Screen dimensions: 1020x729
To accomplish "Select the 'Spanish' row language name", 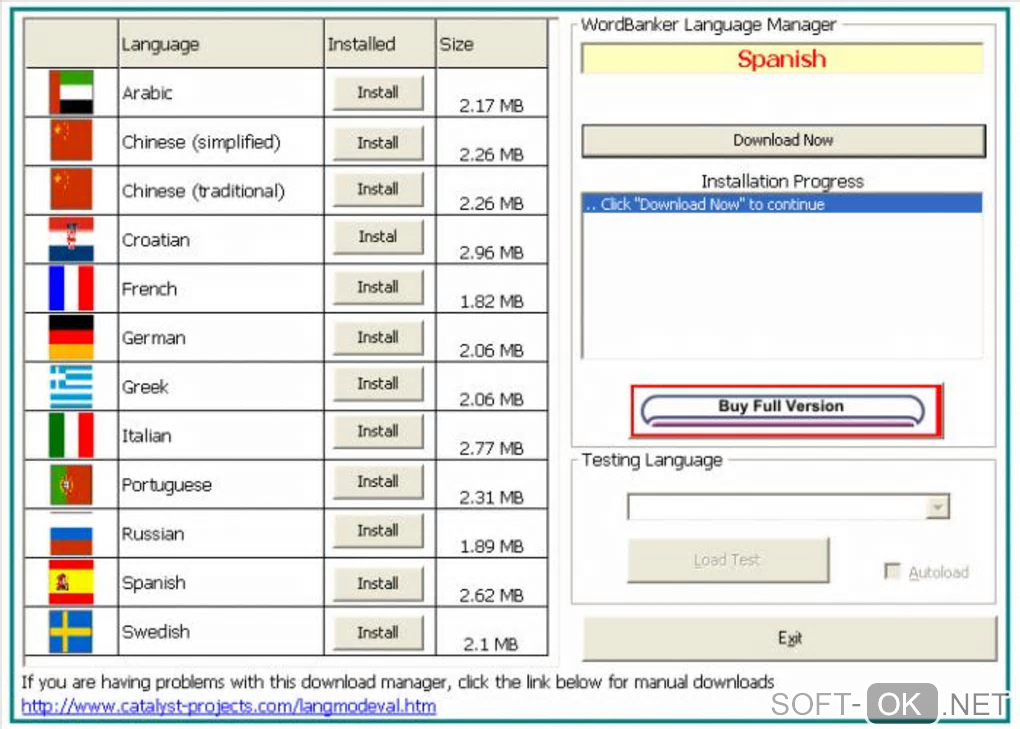I will (x=154, y=583).
